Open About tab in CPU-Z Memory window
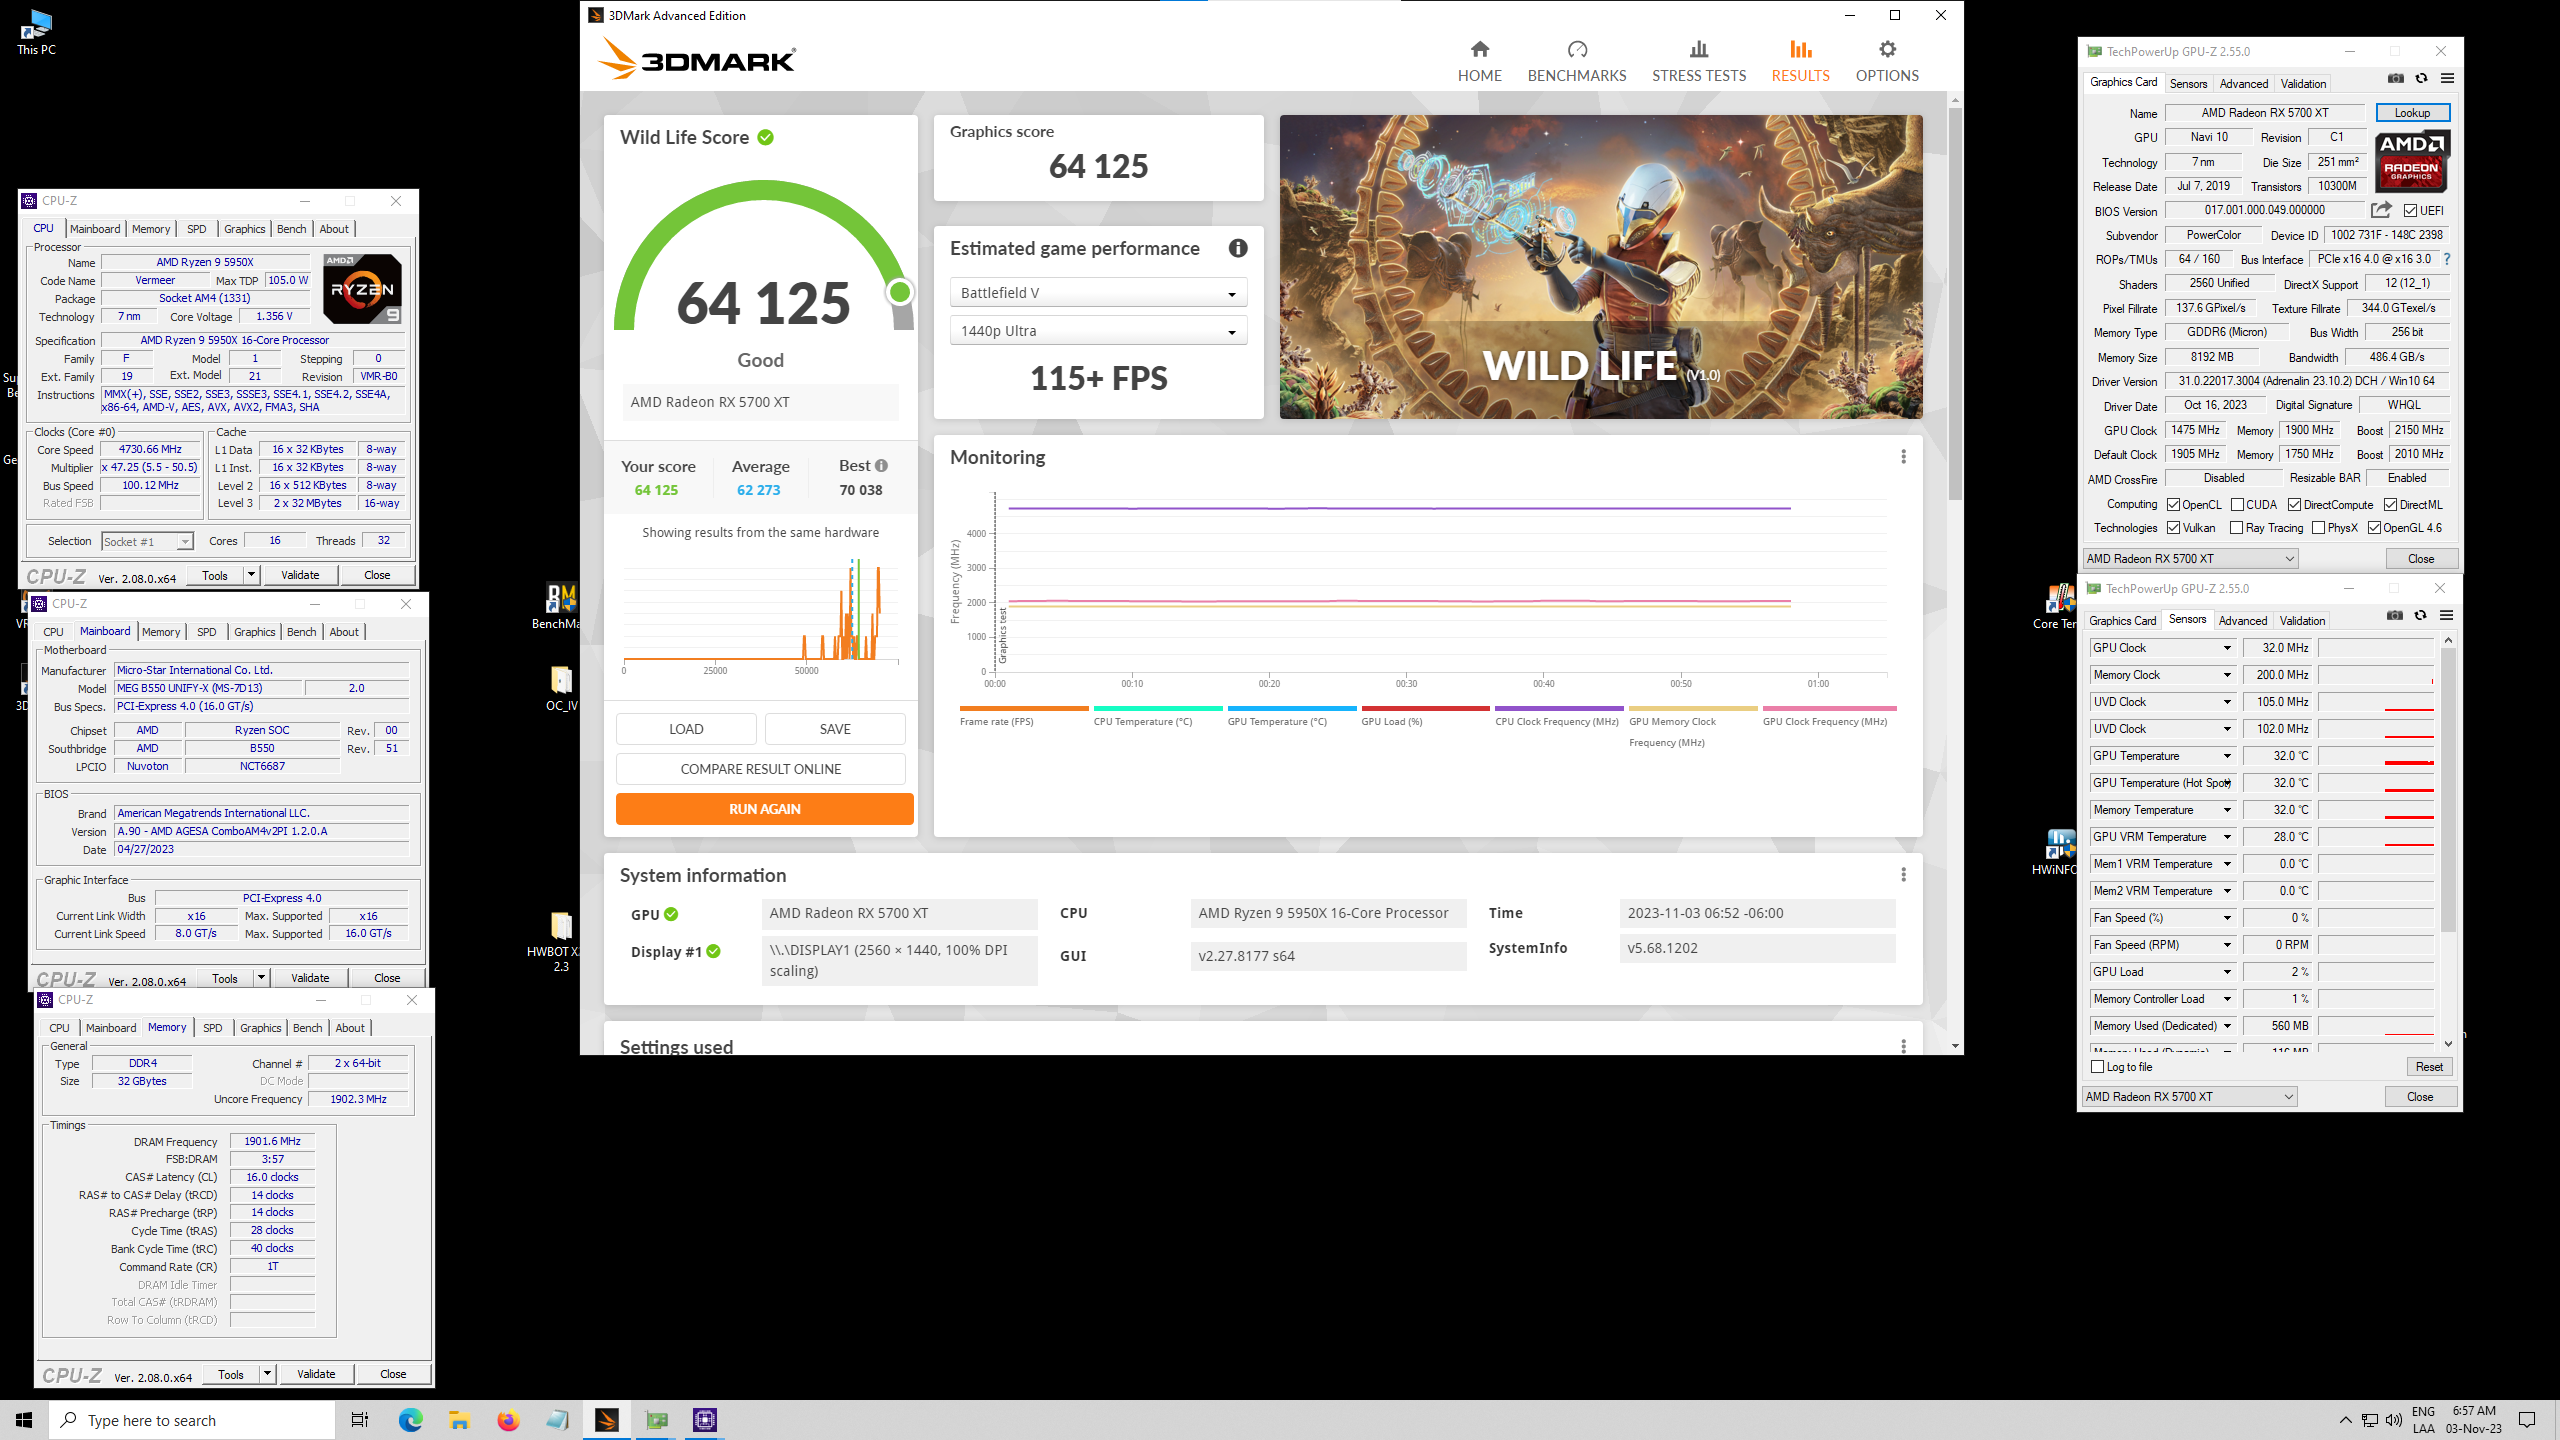2560x1440 pixels. (350, 1028)
